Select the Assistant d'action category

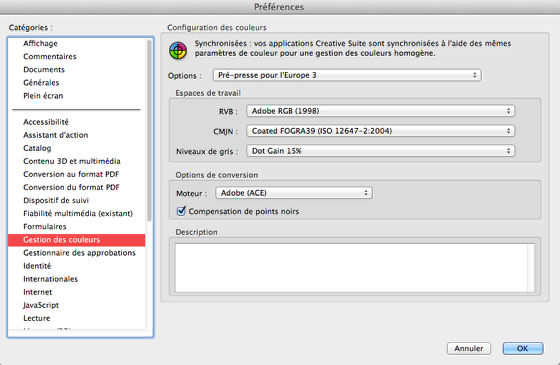pyautogui.click(x=76, y=135)
